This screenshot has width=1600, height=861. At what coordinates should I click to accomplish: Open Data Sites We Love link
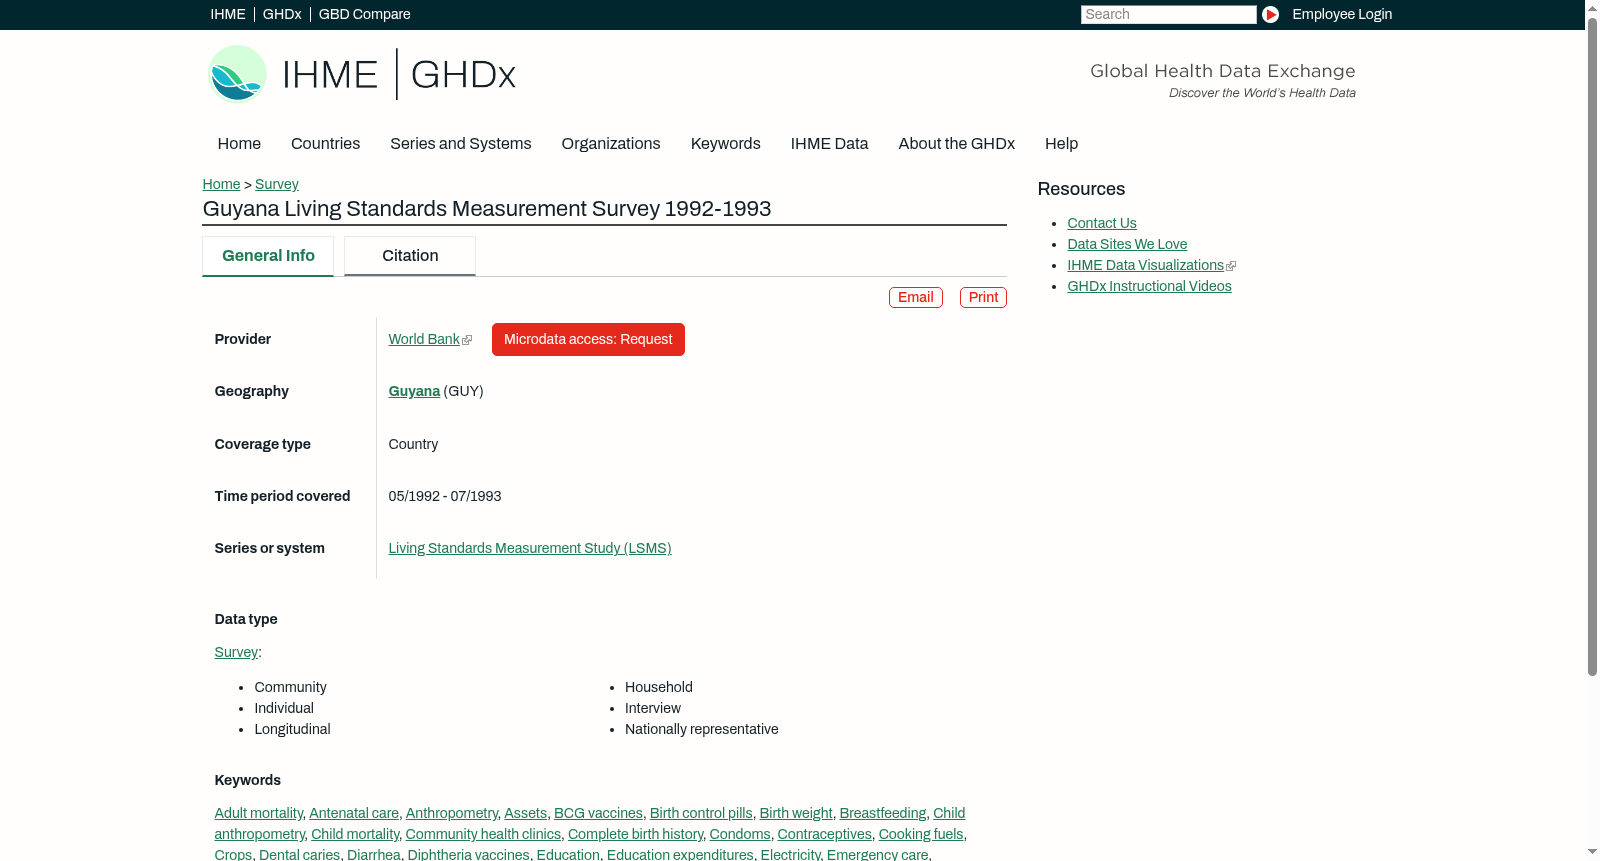(x=1127, y=244)
